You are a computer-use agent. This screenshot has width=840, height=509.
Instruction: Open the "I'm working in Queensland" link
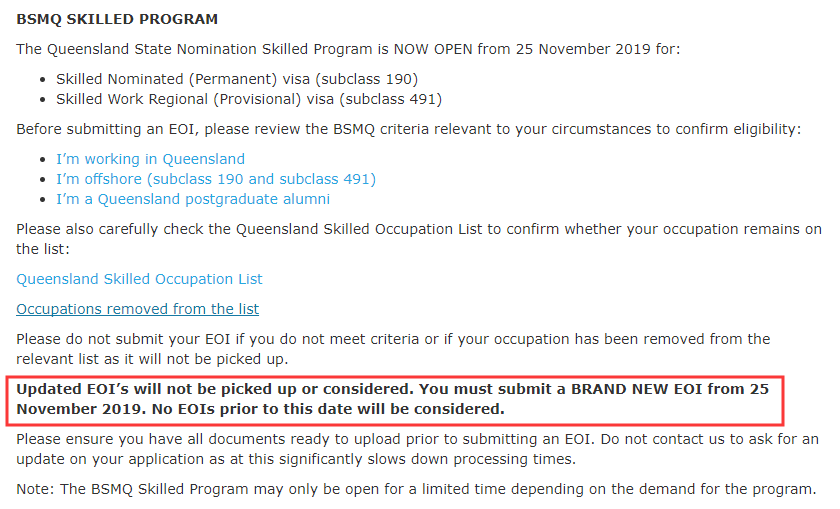click(150, 159)
